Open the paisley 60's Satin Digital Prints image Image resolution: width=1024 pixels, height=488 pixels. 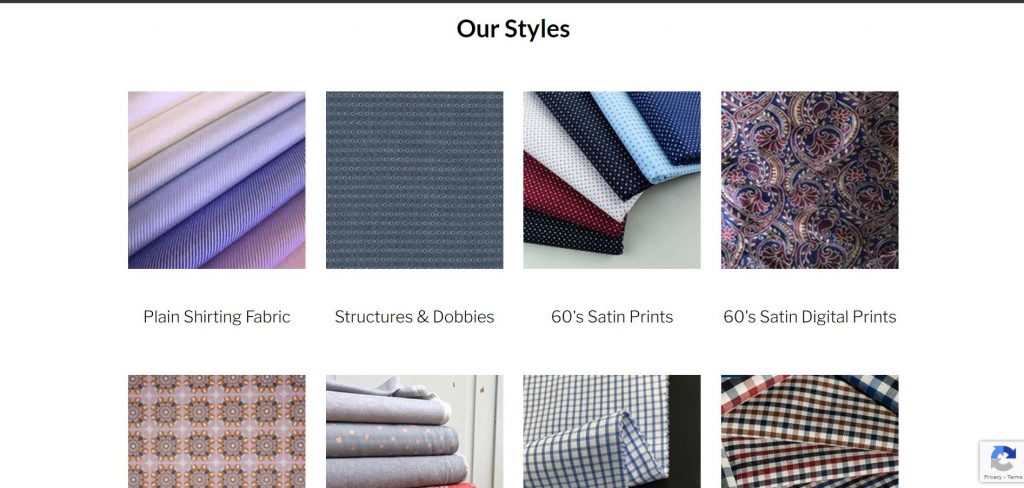(x=810, y=180)
